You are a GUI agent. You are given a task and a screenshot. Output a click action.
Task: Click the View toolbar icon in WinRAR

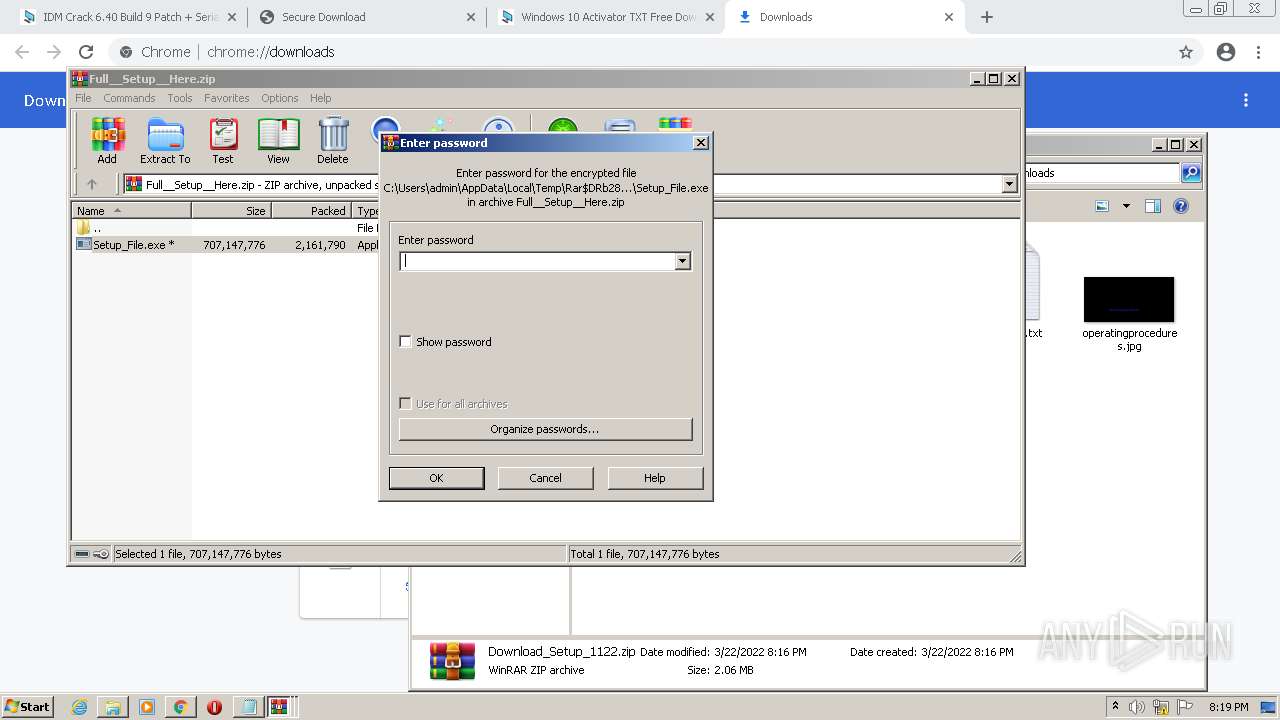pos(278,141)
